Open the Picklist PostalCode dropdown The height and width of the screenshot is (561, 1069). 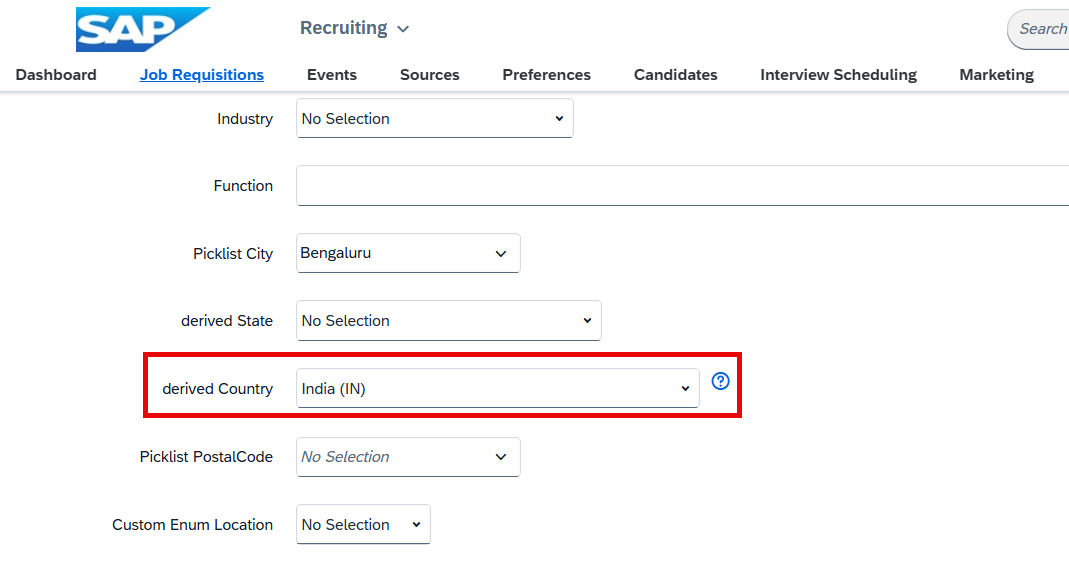coord(408,457)
